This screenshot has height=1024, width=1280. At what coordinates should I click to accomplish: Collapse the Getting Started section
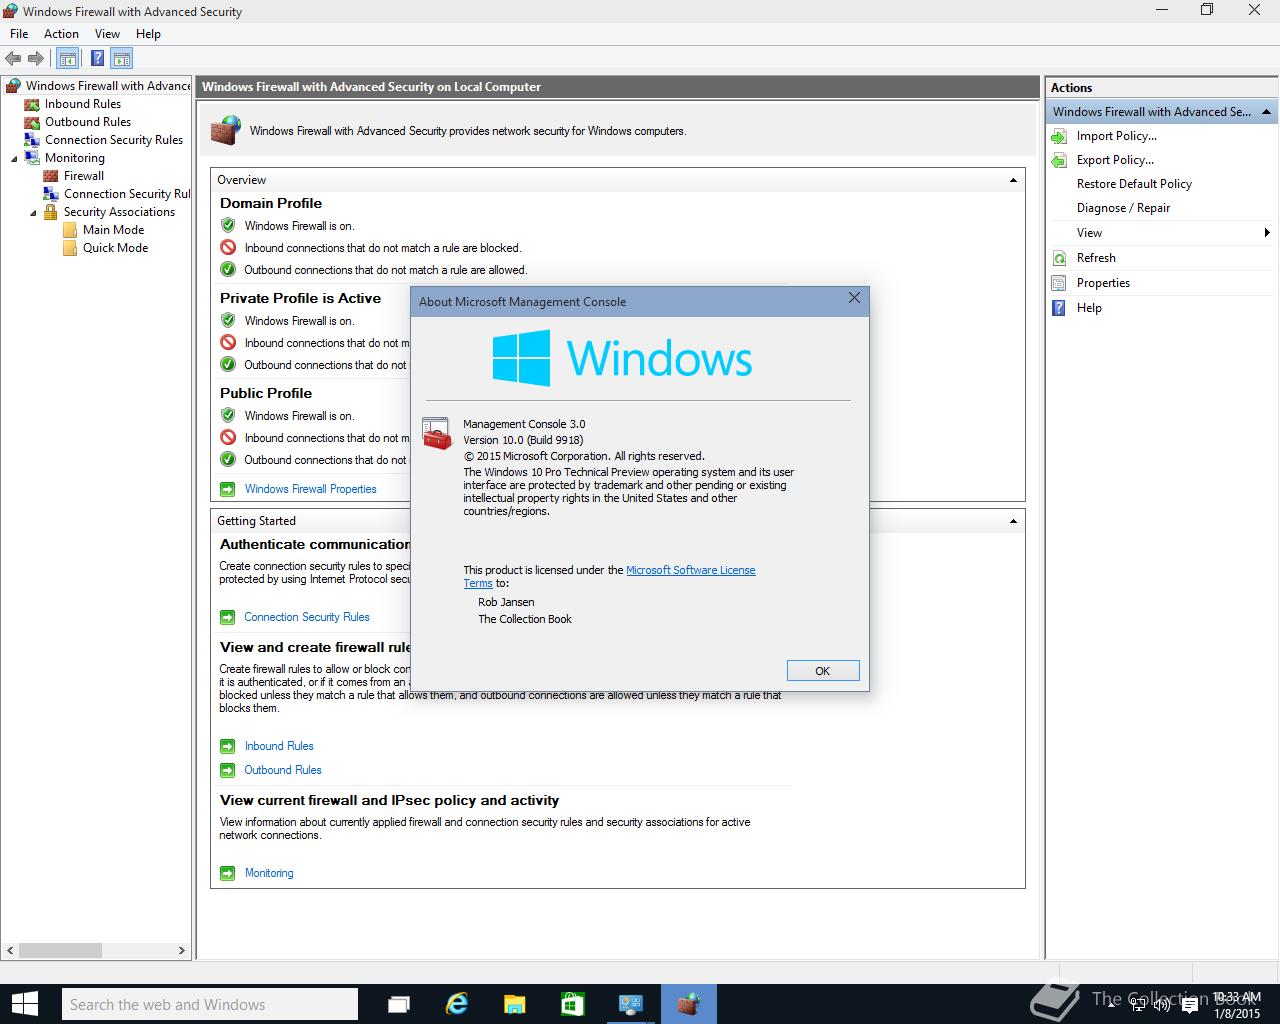click(x=1013, y=521)
